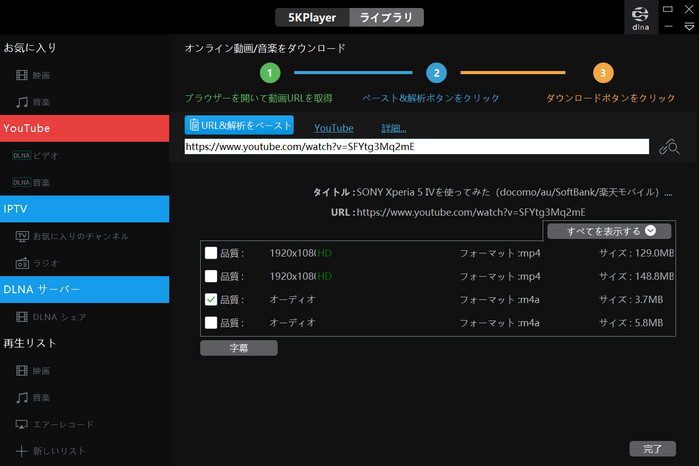Select the DLNA サーバー section
Viewport: 699px width, 466px height.
(x=85, y=289)
